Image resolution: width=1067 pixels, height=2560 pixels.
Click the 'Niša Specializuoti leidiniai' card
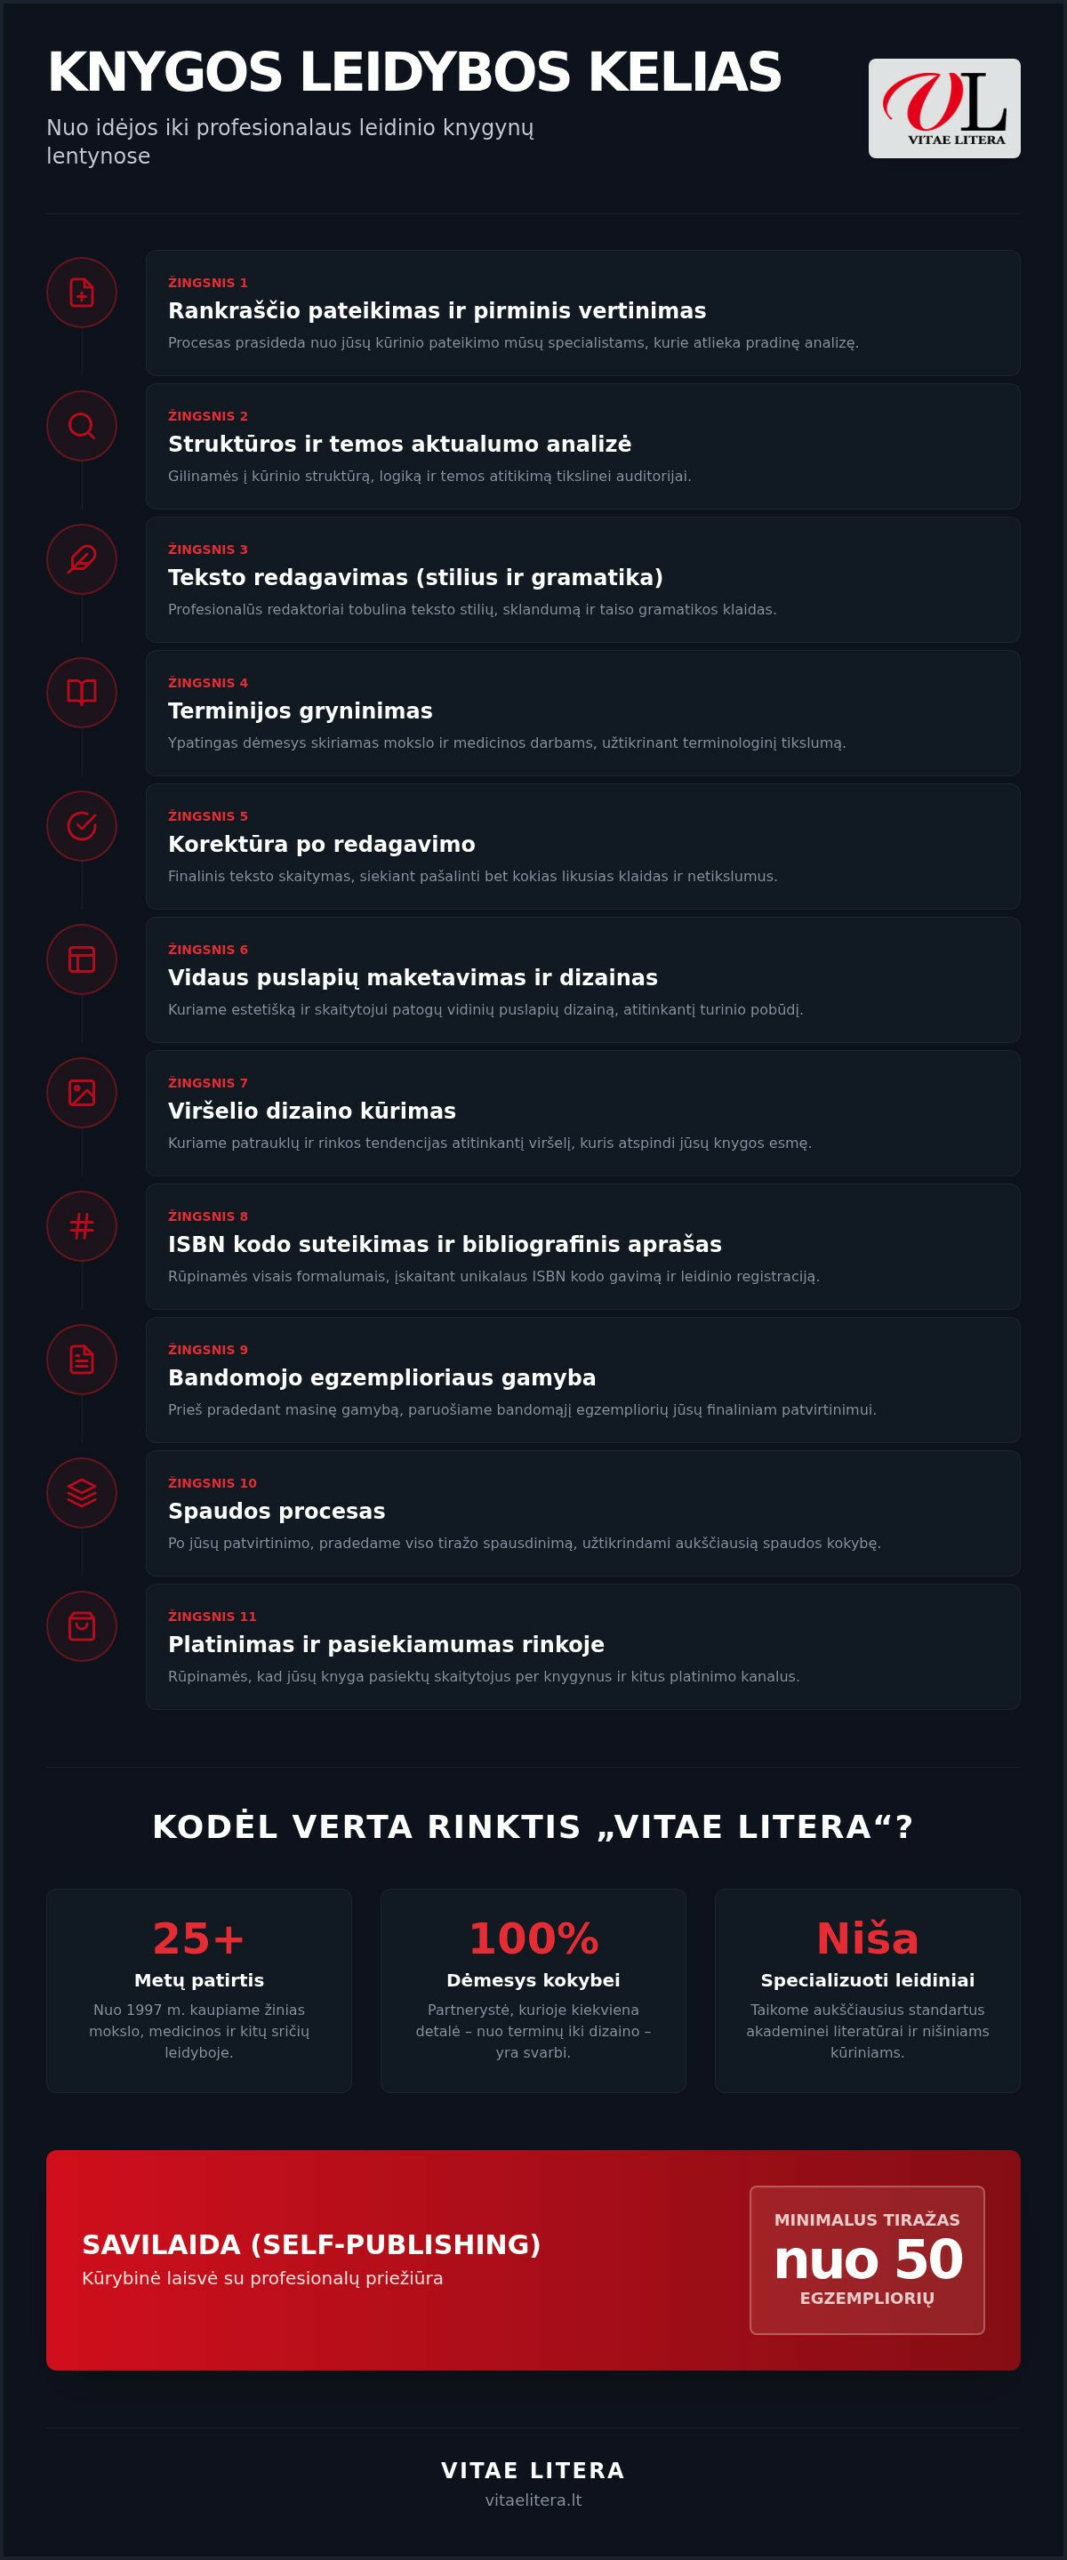pos(867,1990)
